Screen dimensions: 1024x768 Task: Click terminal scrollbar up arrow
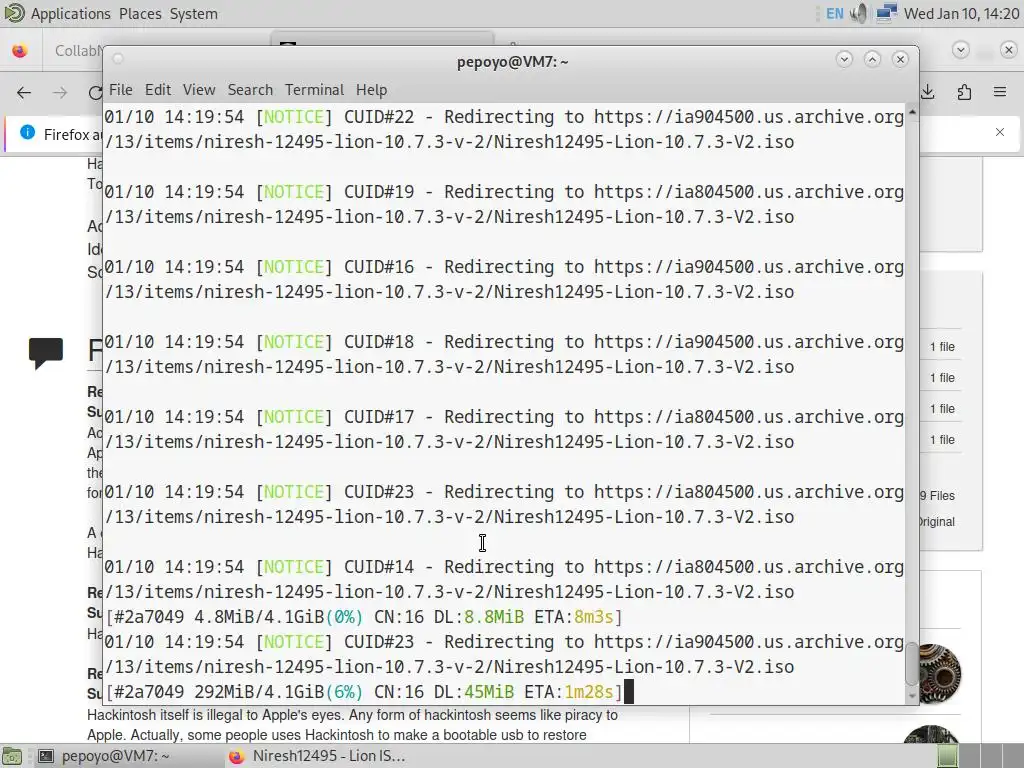[x=912, y=112]
